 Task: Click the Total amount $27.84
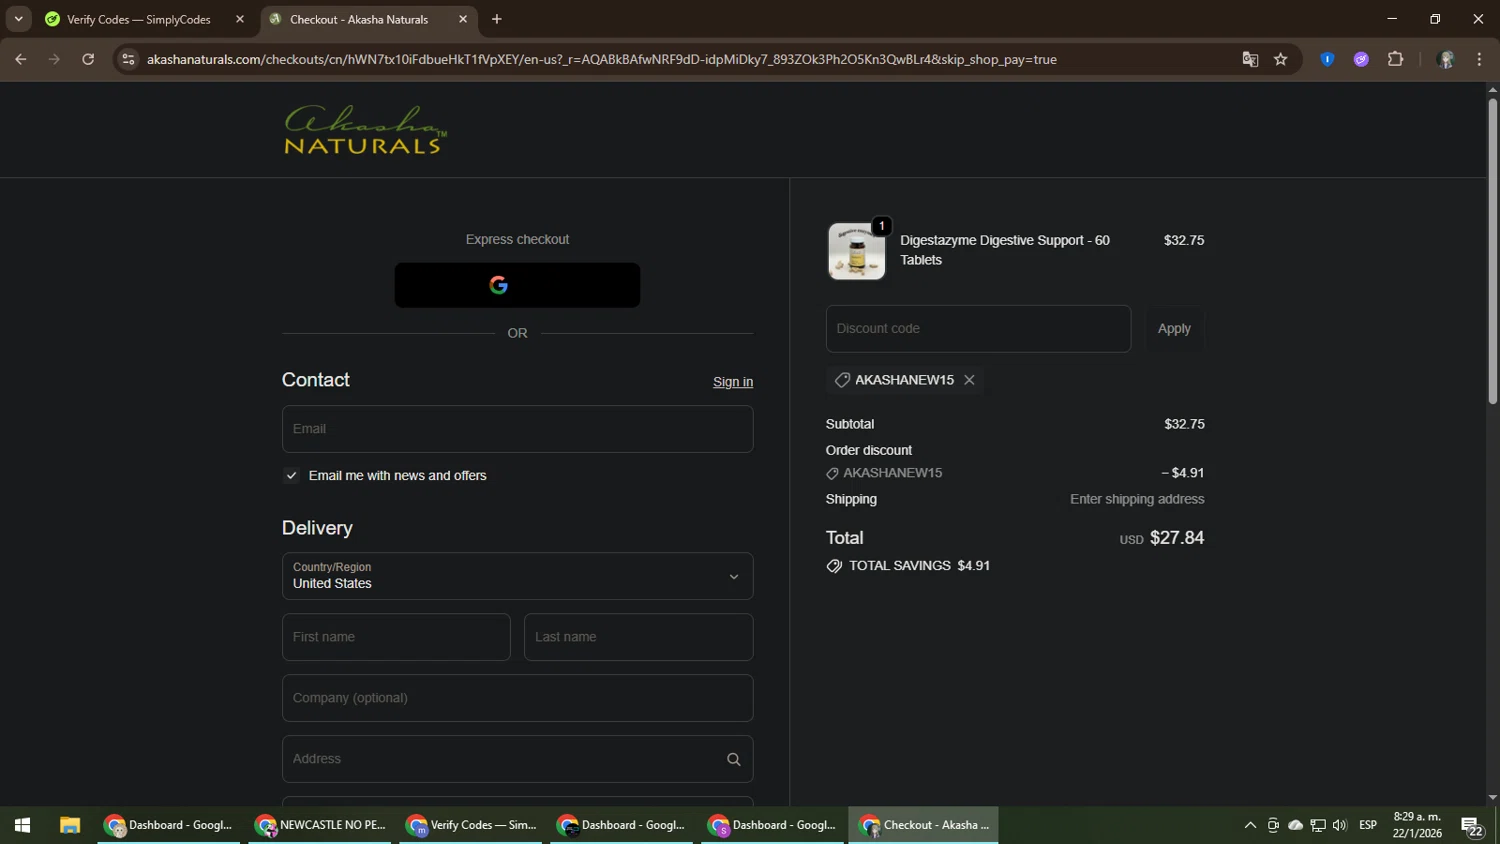point(1176,538)
